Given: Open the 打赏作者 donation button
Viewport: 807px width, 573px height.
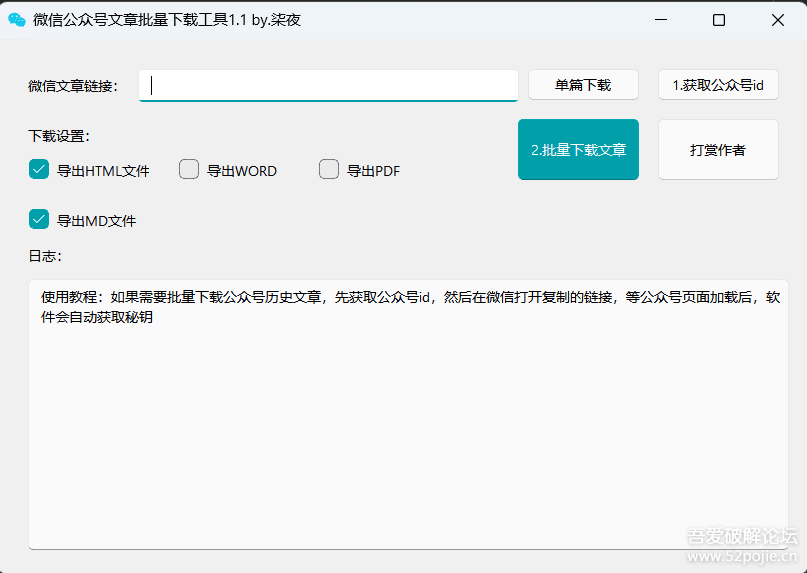Looking at the screenshot, I should 718,150.
